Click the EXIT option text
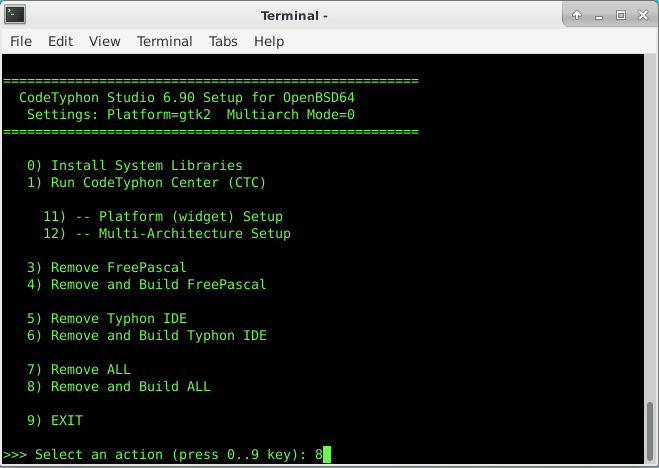Viewport: 659px width, 468px height. click(x=67, y=420)
